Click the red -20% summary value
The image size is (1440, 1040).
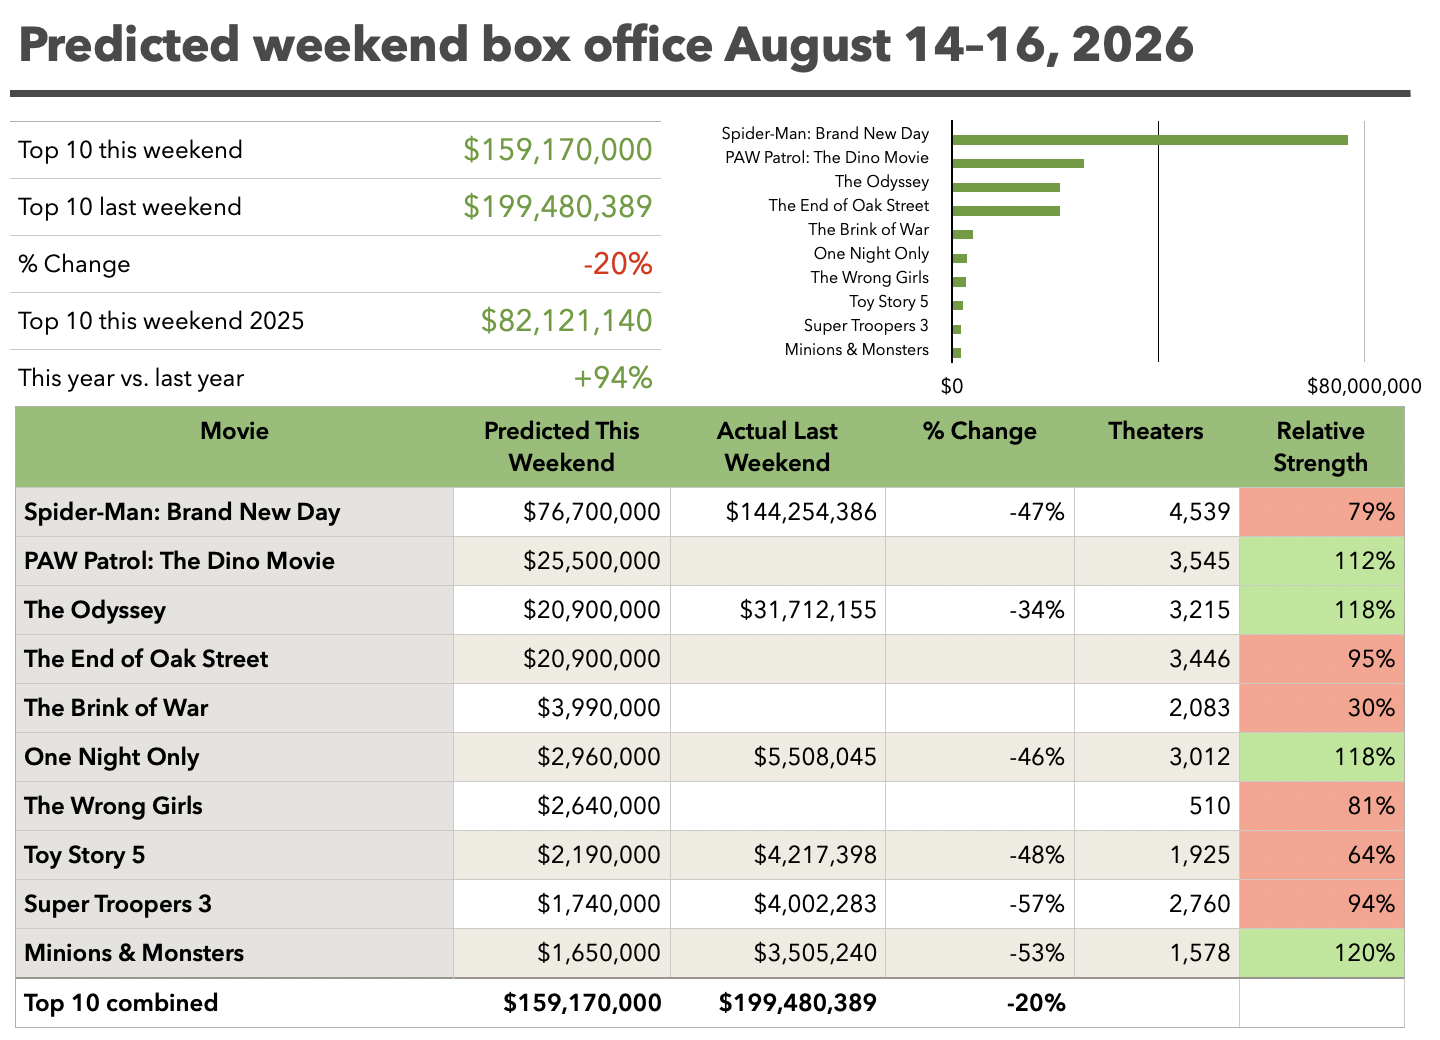coord(617,264)
